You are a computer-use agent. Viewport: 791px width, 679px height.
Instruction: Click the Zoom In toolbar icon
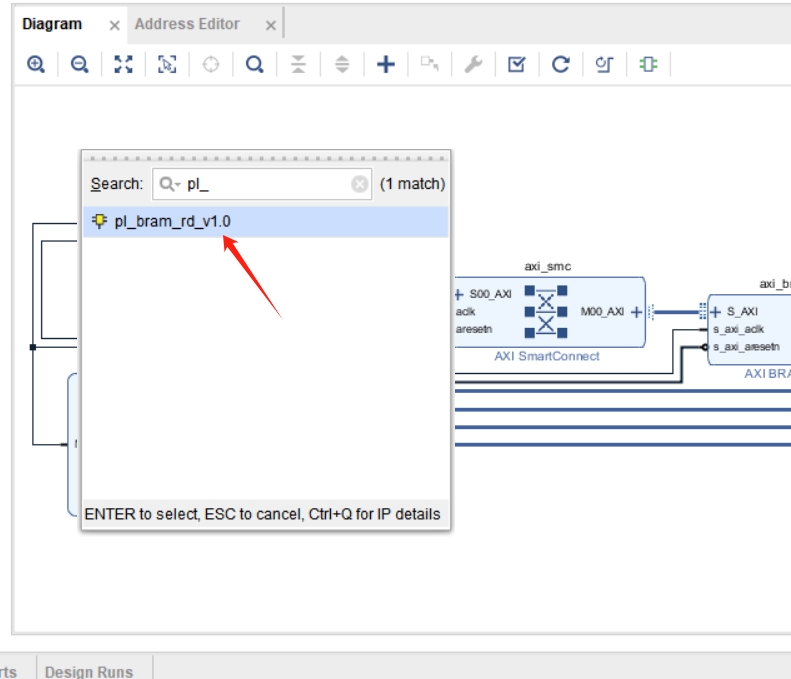(36, 65)
